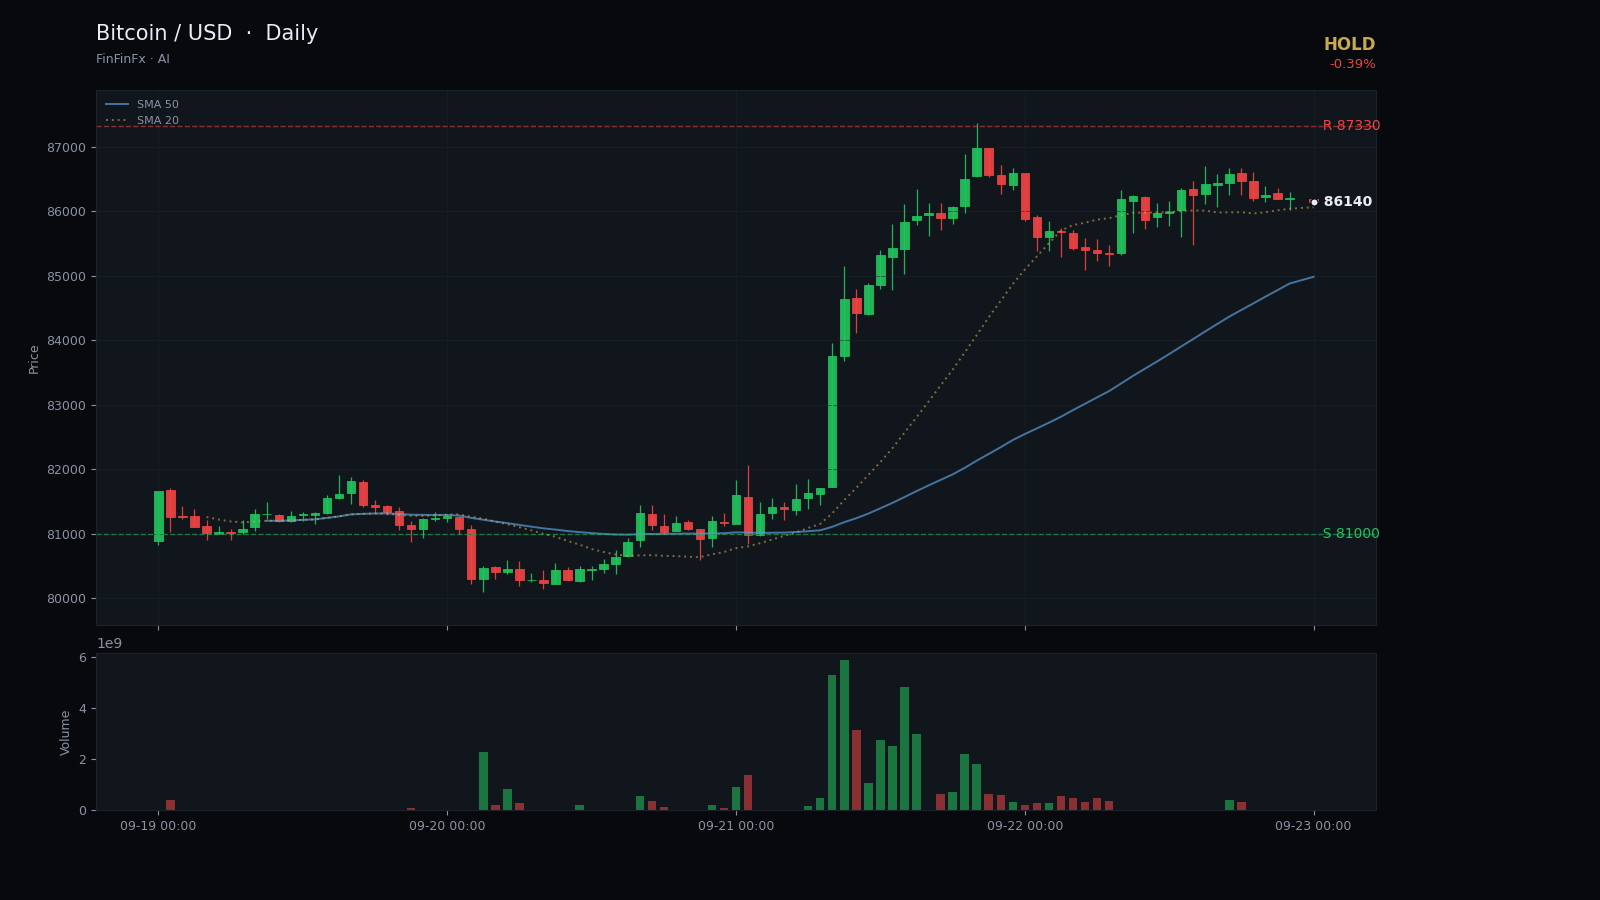Click the 1e9 volume scale label
Screen dimensions: 1600x900
click(x=109, y=643)
